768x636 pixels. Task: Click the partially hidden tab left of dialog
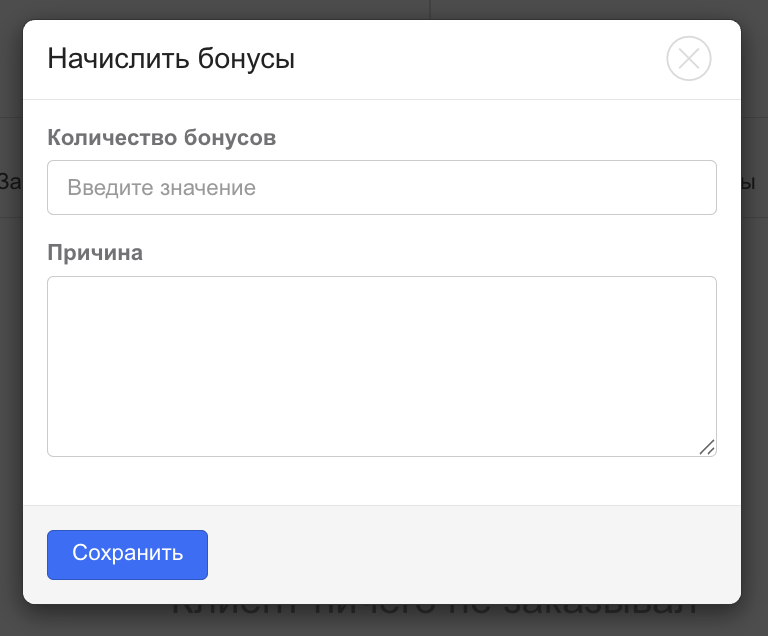[x=10, y=182]
